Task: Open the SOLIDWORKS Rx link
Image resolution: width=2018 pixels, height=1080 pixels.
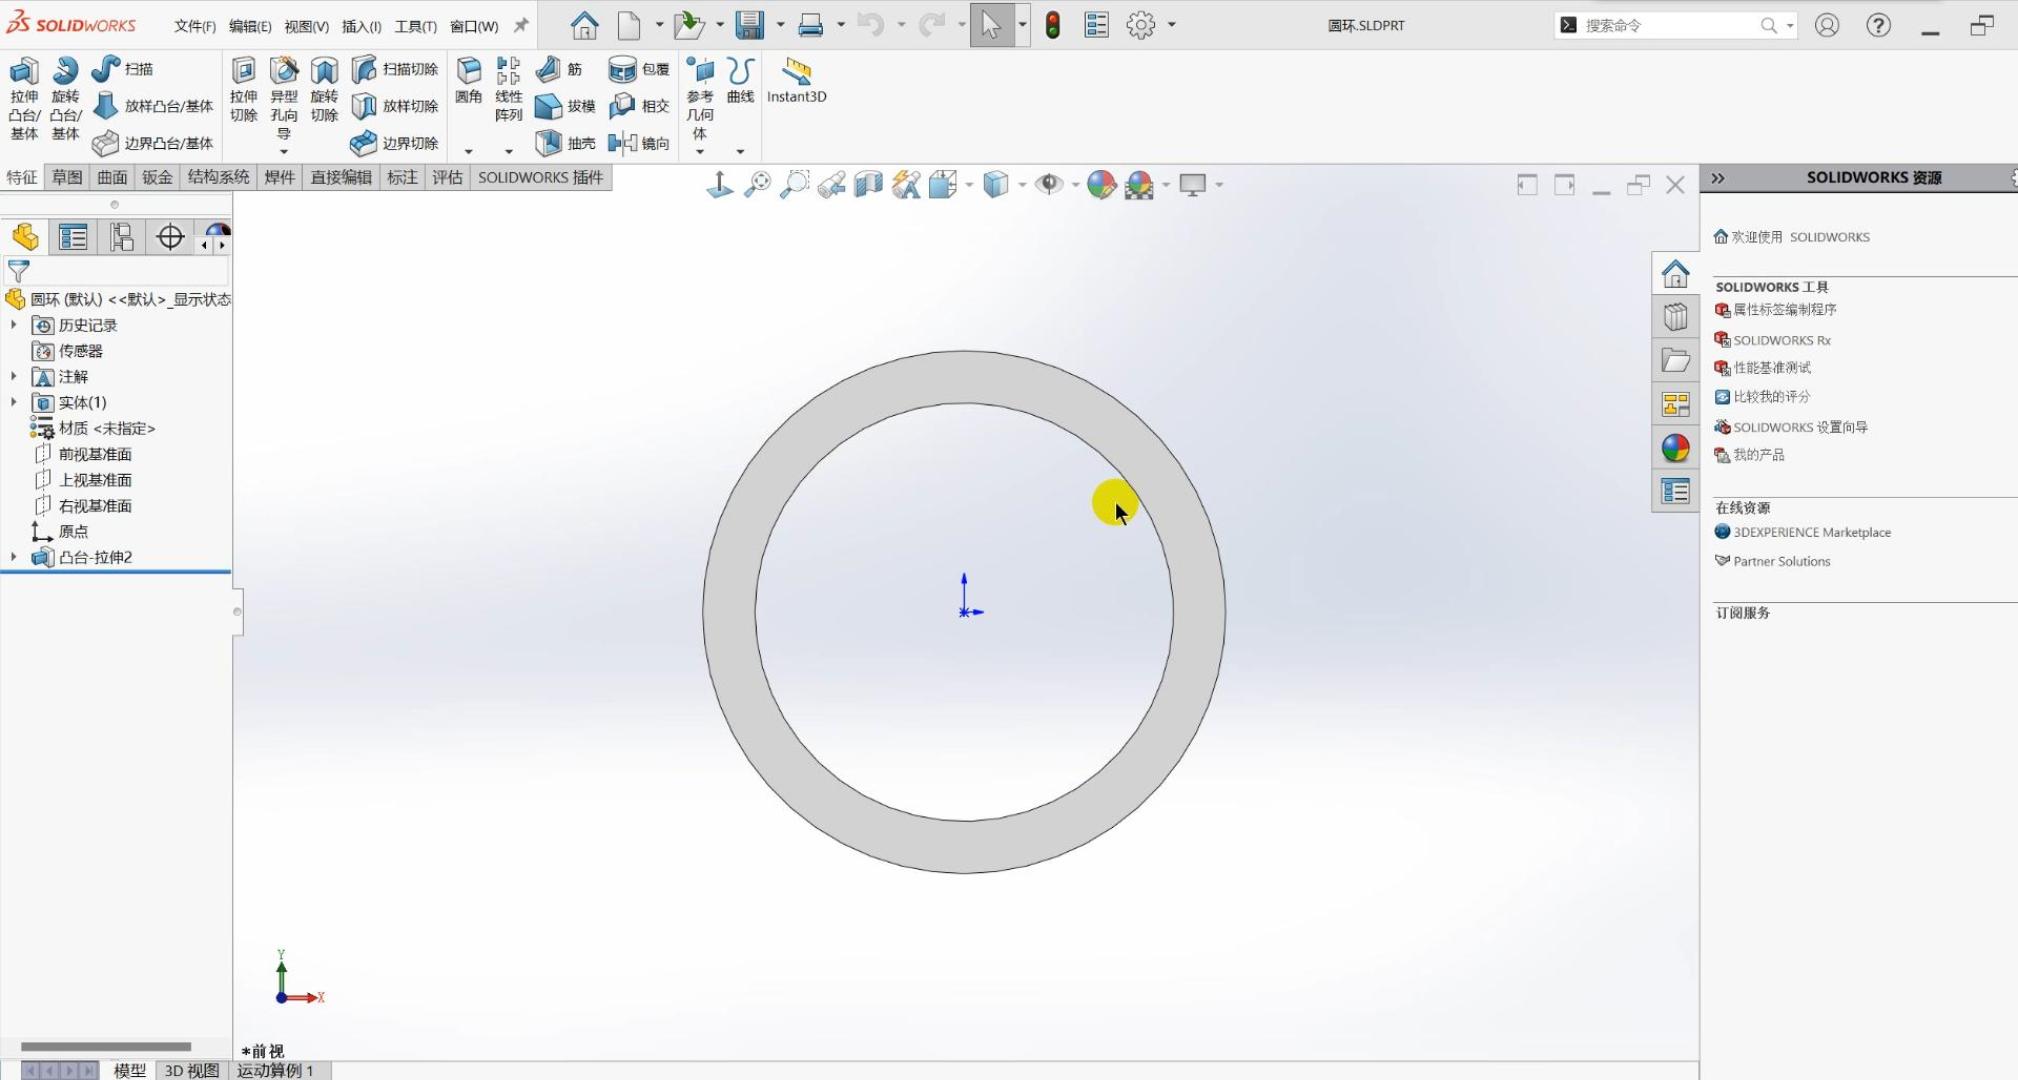Action: click(1781, 340)
